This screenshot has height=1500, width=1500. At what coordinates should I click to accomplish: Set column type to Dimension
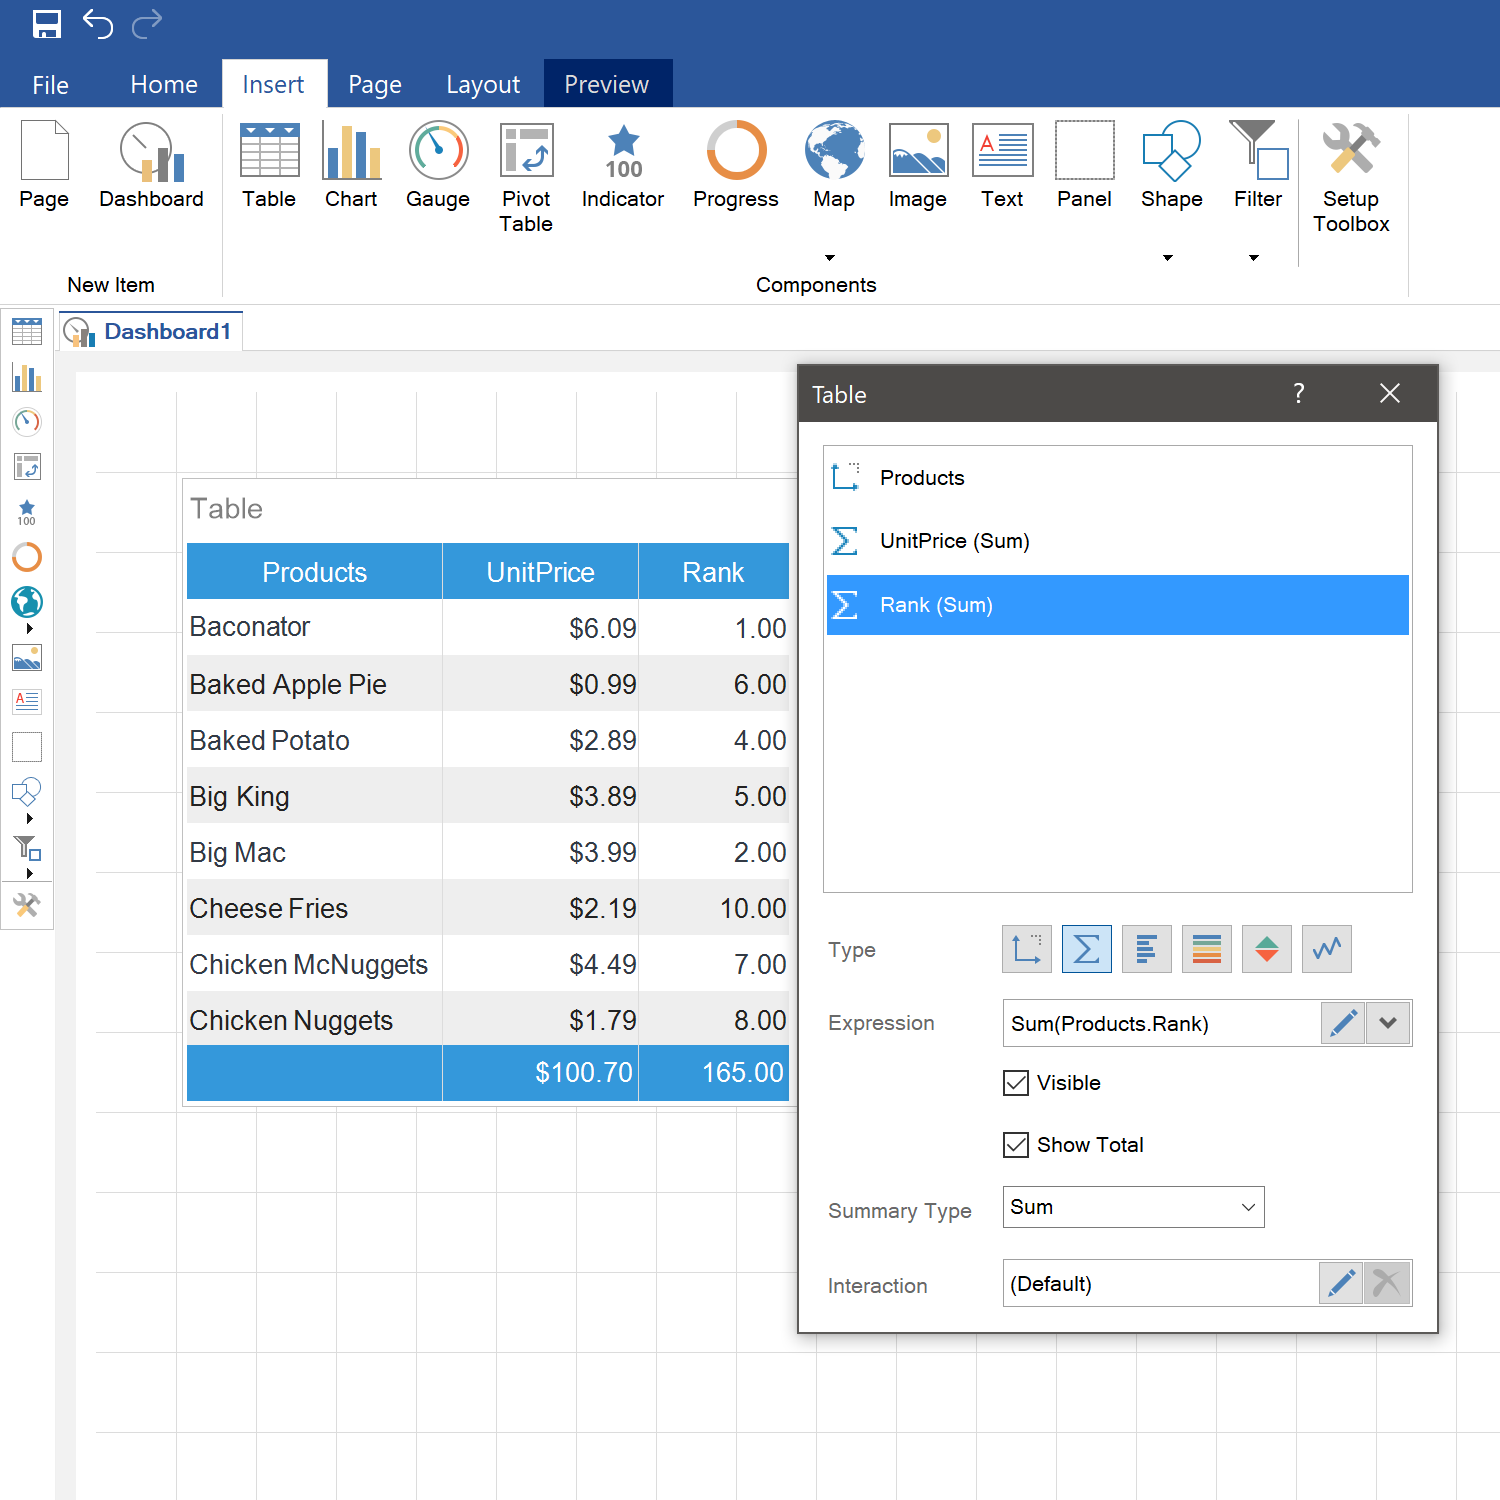pos(1027,949)
